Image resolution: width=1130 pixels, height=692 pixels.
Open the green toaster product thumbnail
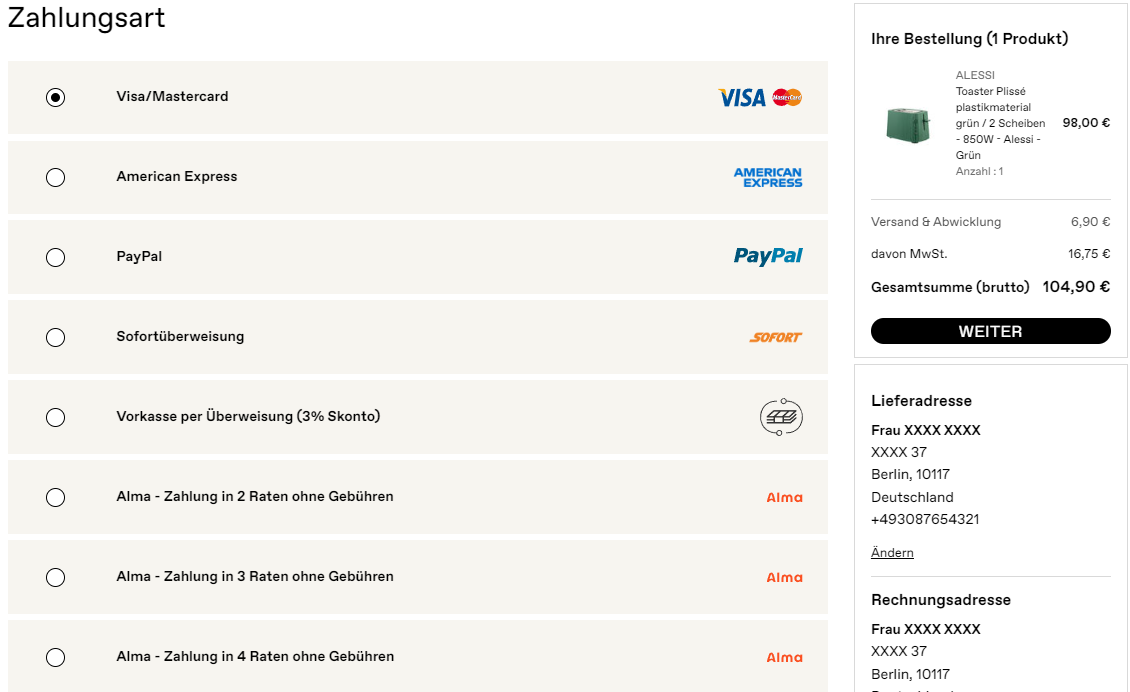[908, 125]
